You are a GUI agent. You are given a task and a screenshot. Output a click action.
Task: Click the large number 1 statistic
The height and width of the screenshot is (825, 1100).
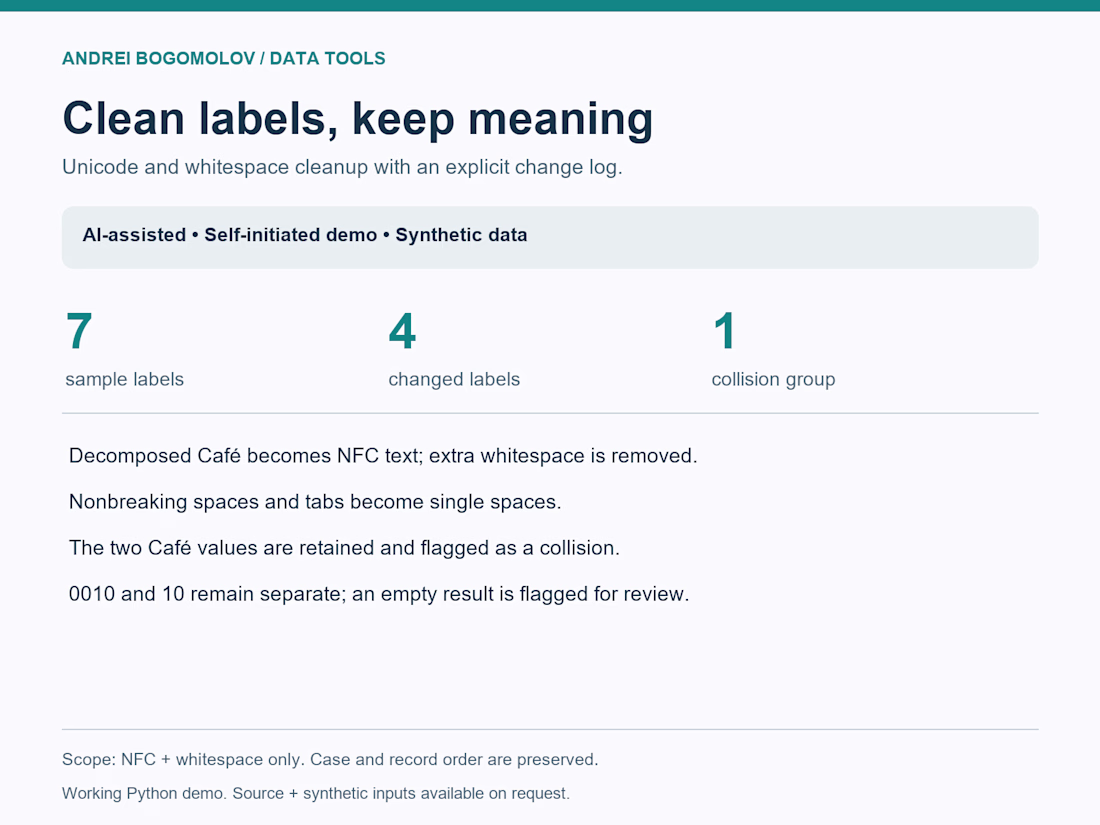tap(724, 331)
